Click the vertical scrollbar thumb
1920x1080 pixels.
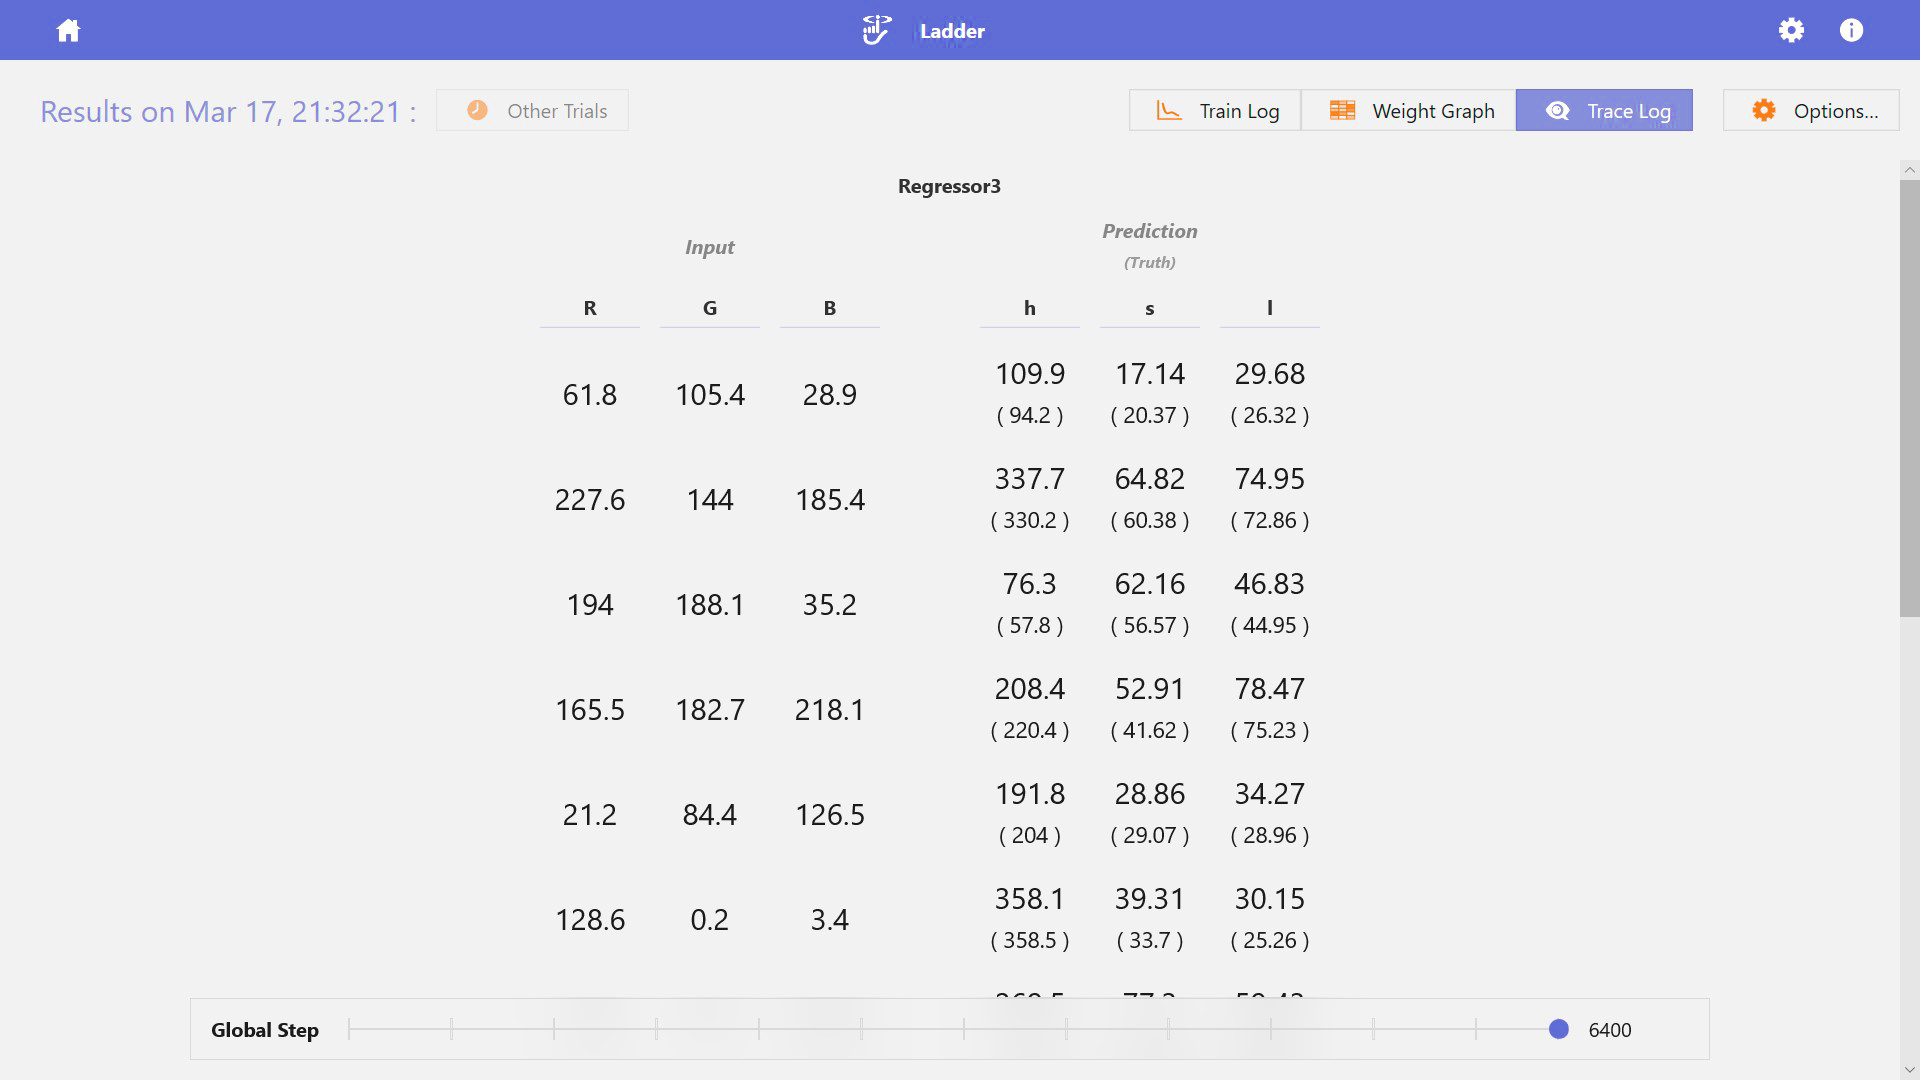(1910, 400)
